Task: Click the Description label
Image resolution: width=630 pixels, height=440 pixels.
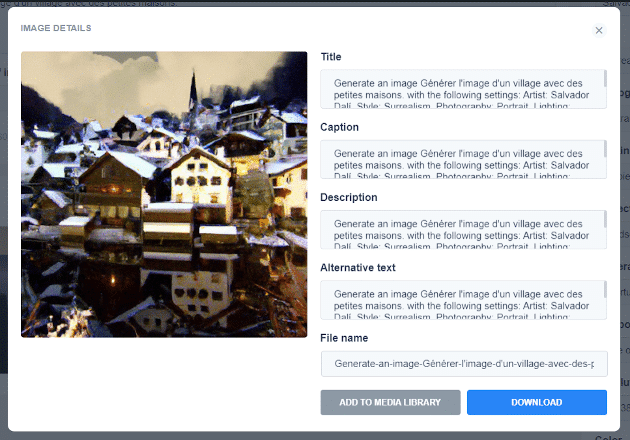Action: pos(349,197)
